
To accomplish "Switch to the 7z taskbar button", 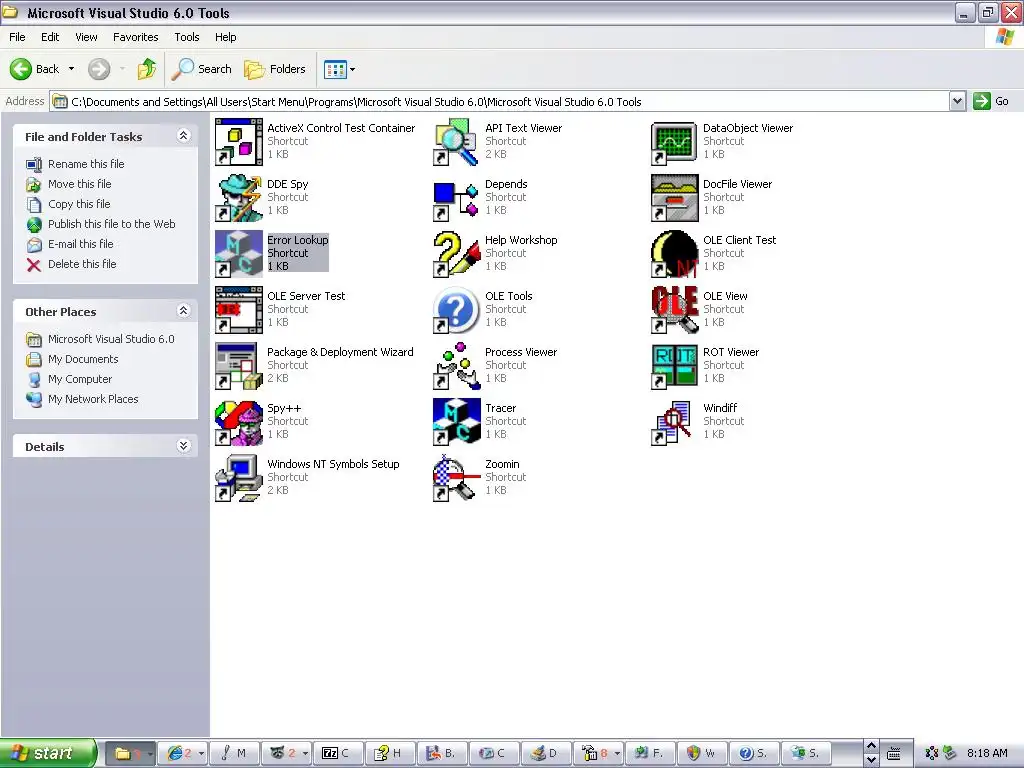I will coord(336,754).
